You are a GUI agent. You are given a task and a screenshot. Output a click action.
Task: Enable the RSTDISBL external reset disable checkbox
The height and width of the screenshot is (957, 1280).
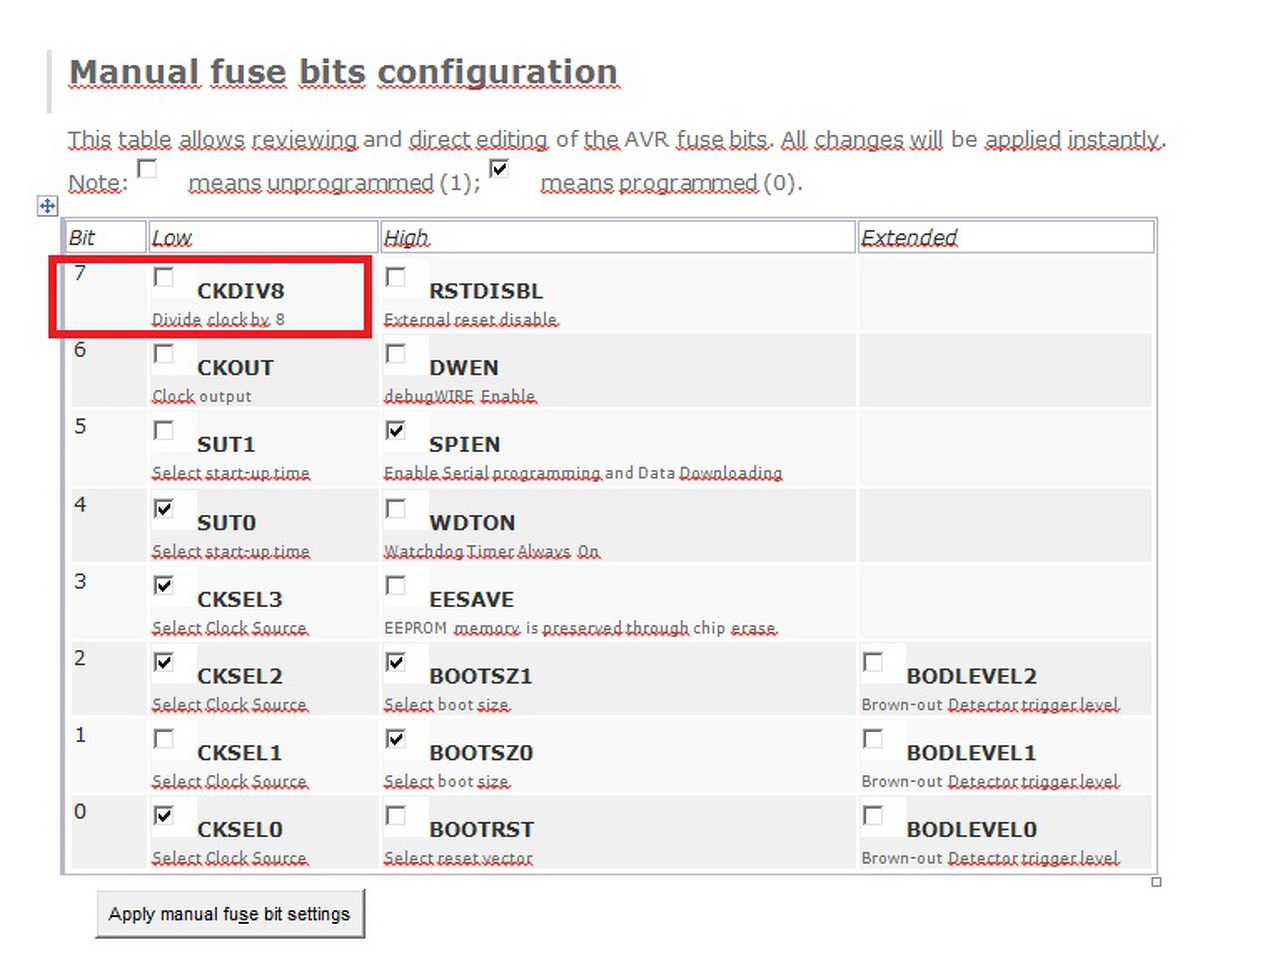[396, 277]
